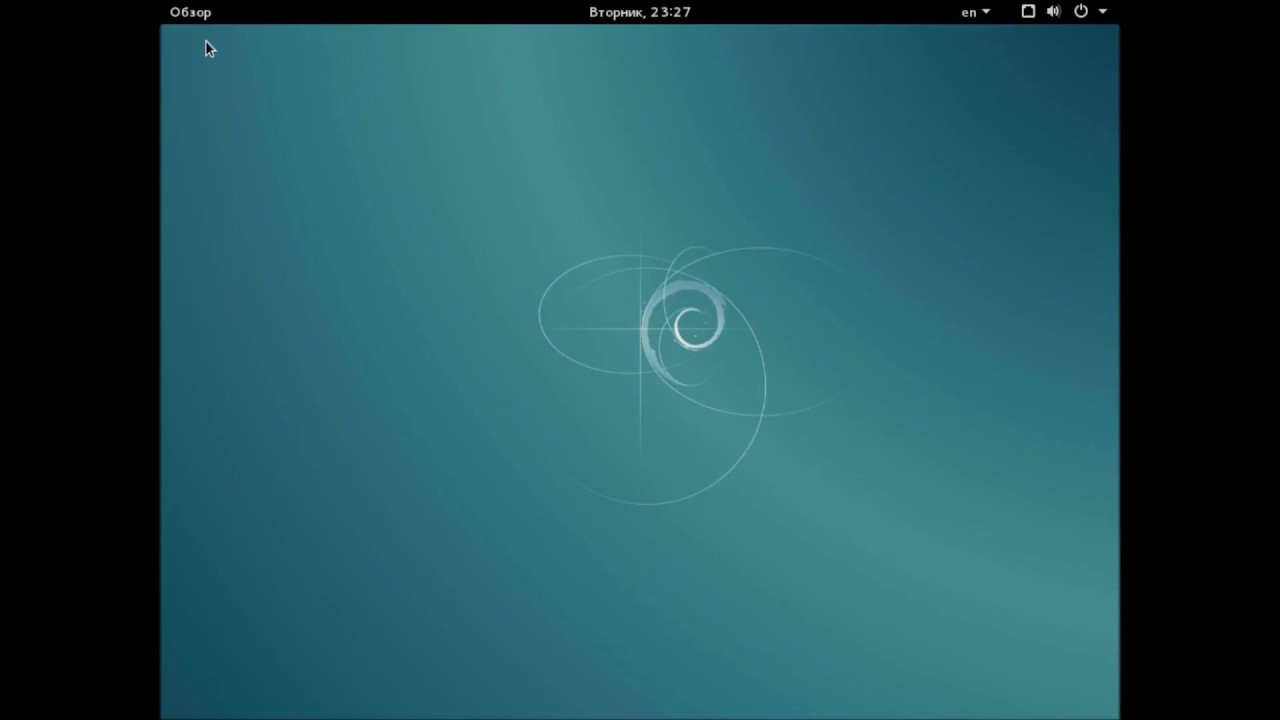This screenshot has height=720, width=1280.
Task: Open the calendar via Вторник, 23:27 clock
Action: pos(640,12)
